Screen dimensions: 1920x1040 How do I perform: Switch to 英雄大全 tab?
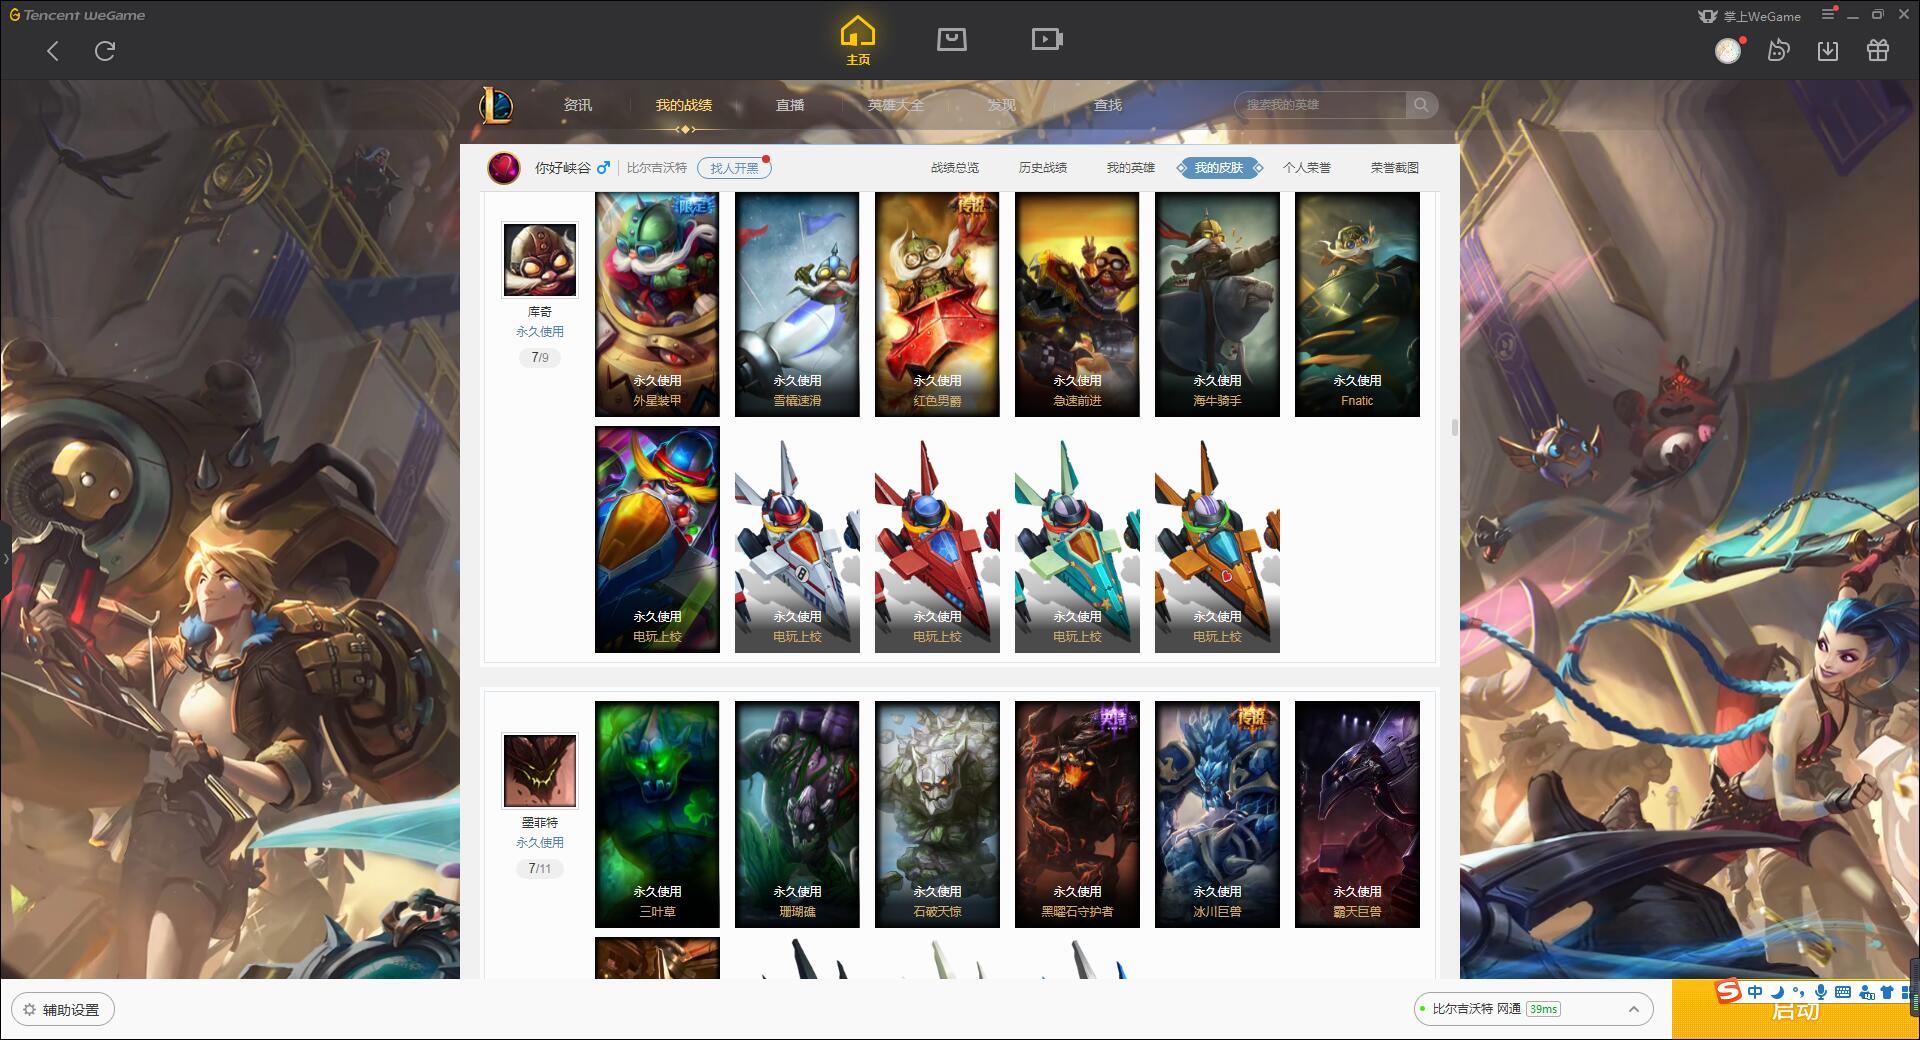tap(896, 105)
